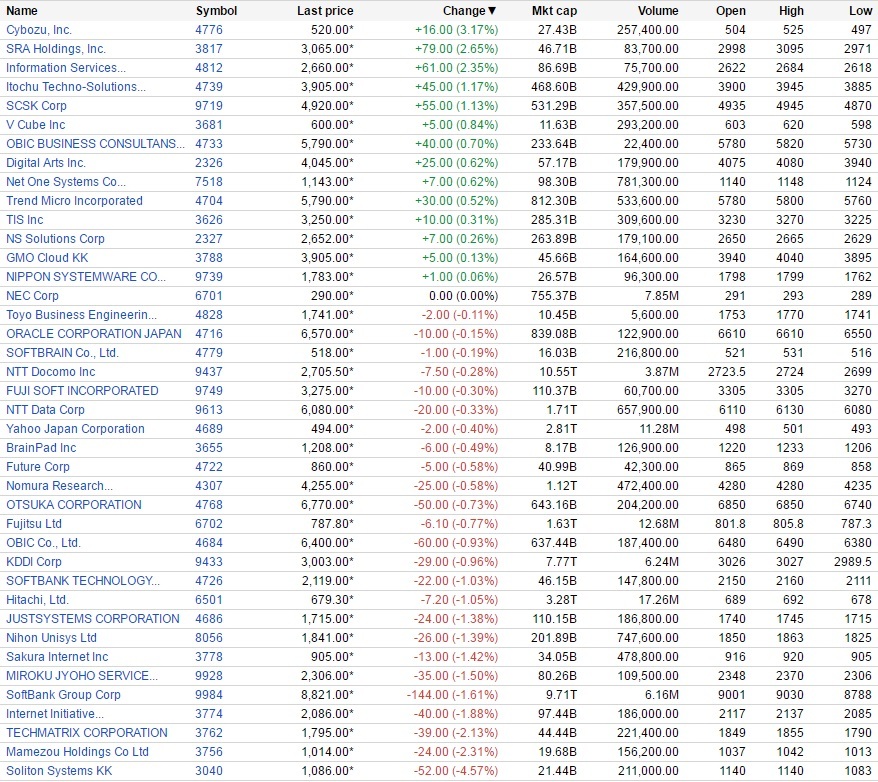Open the TIS Inc link

[x=25, y=220]
